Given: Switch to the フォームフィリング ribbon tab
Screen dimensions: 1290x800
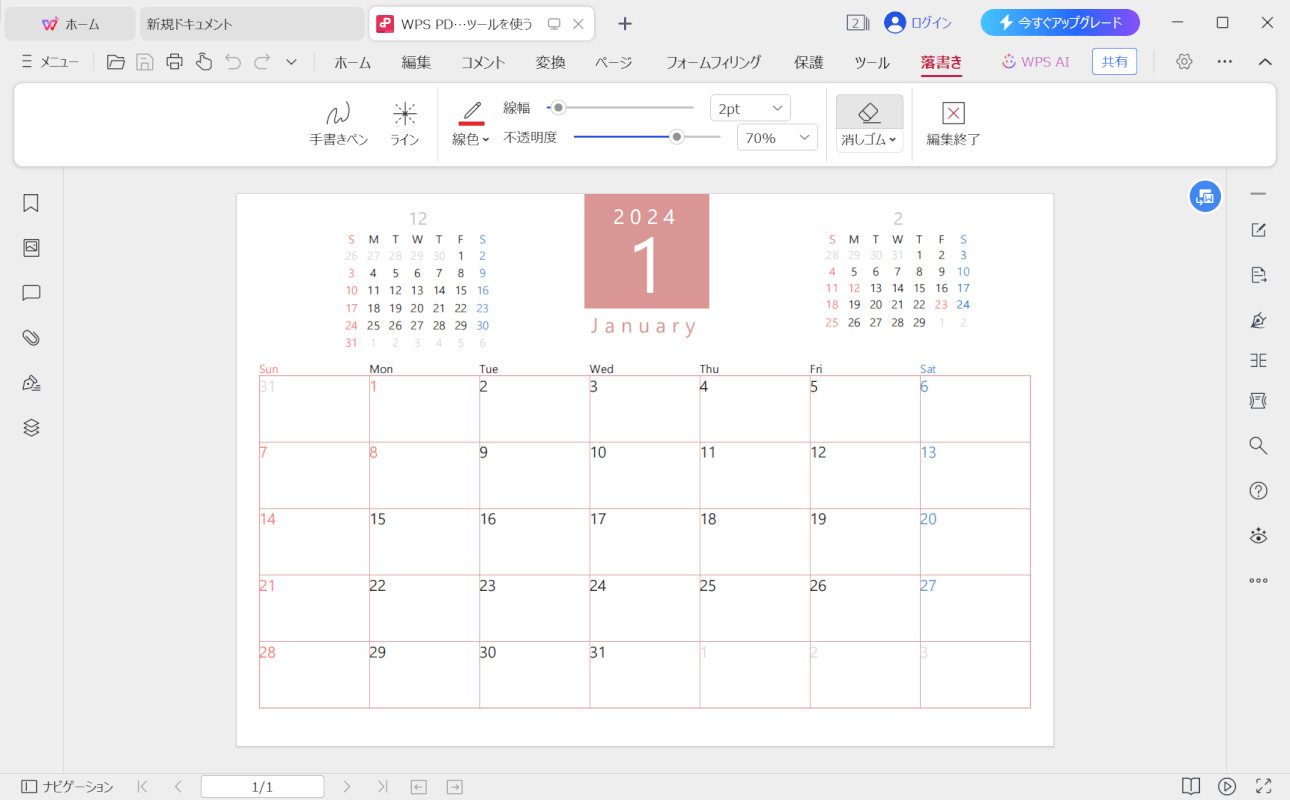Looking at the screenshot, I should pos(713,62).
